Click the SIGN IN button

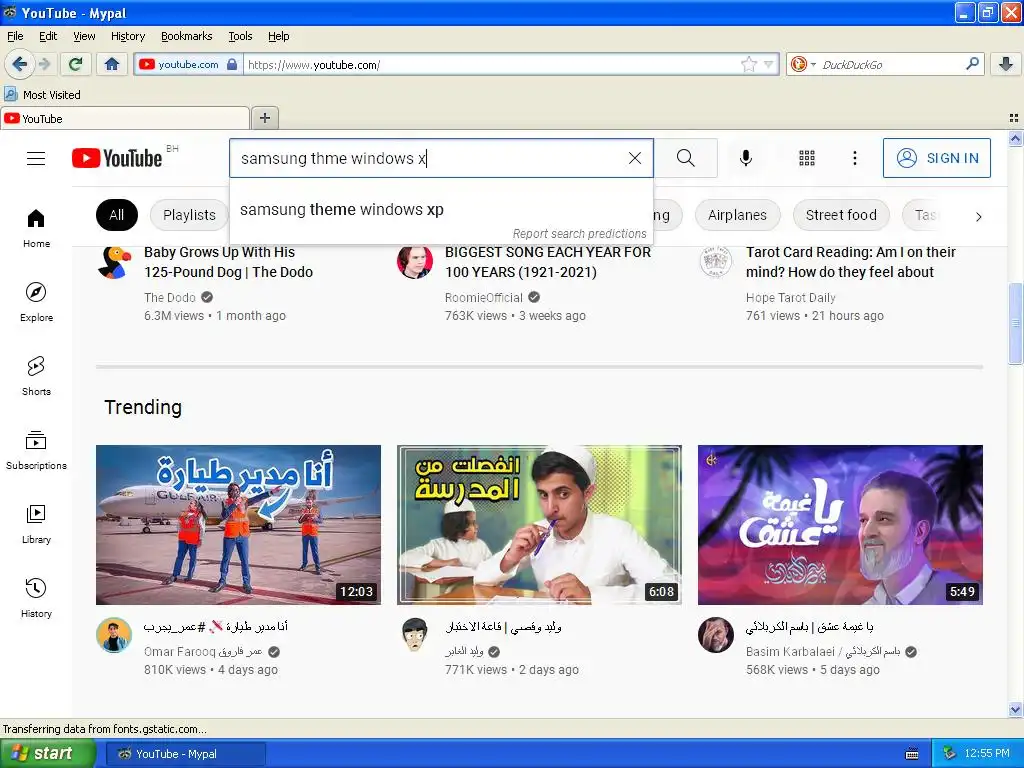click(936, 158)
